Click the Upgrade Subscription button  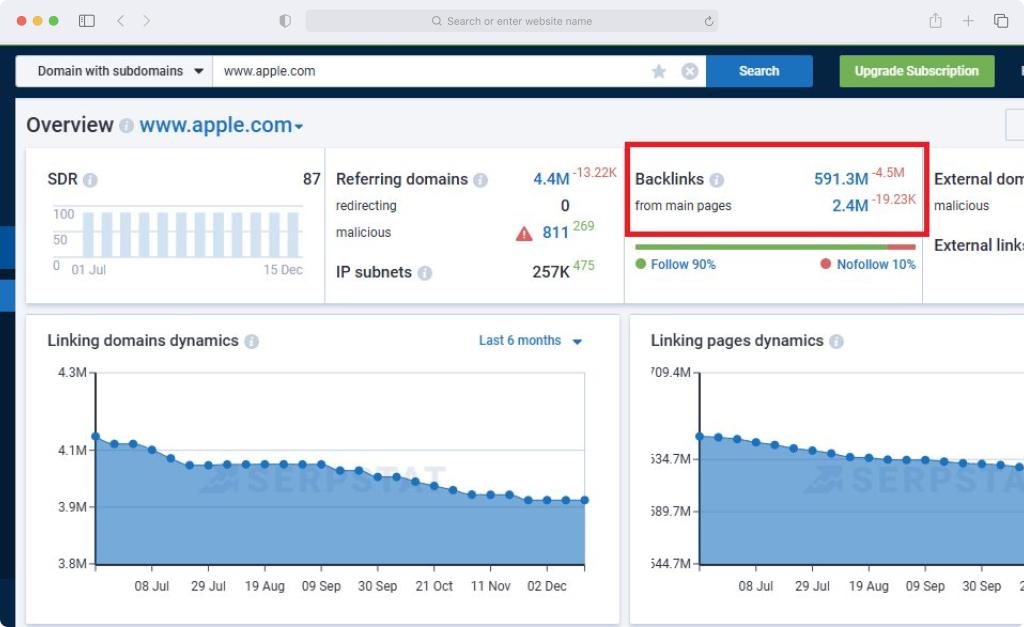[x=916, y=71]
